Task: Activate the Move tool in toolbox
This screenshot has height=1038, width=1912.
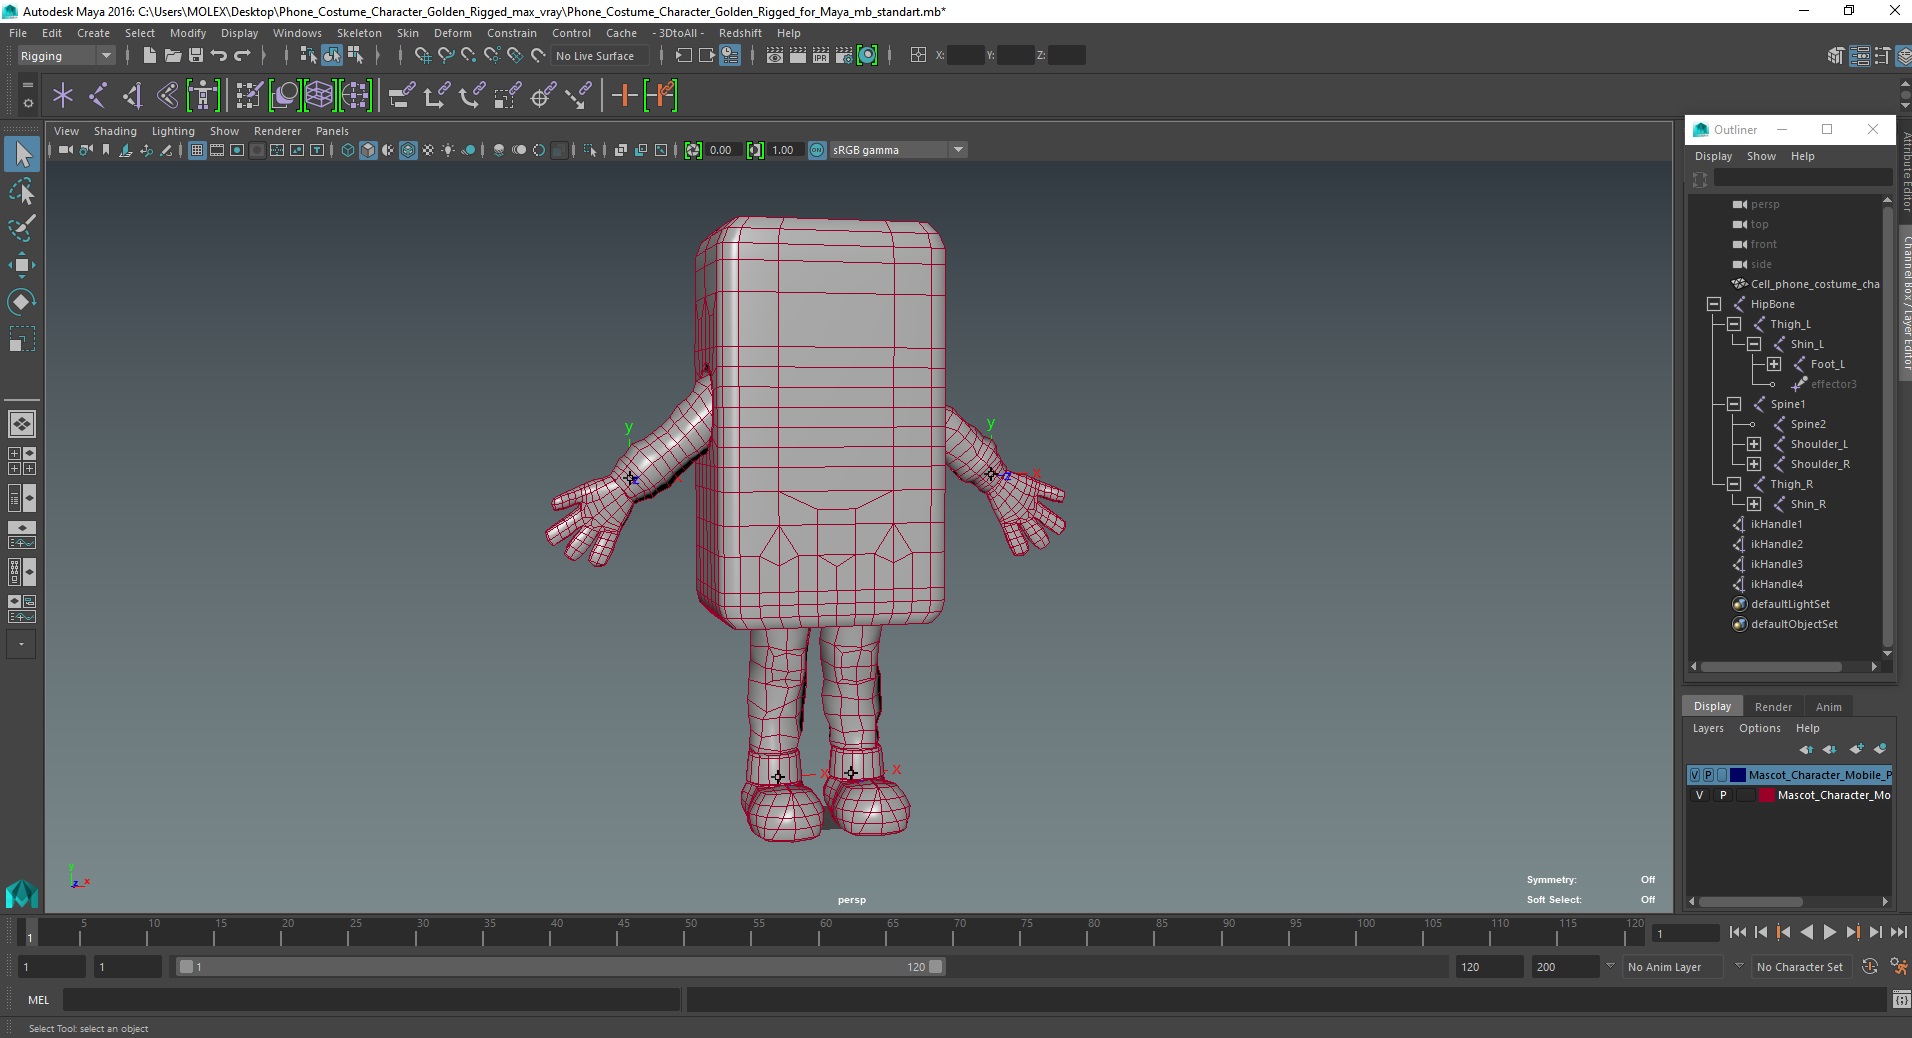Action: [x=22, y=265]
